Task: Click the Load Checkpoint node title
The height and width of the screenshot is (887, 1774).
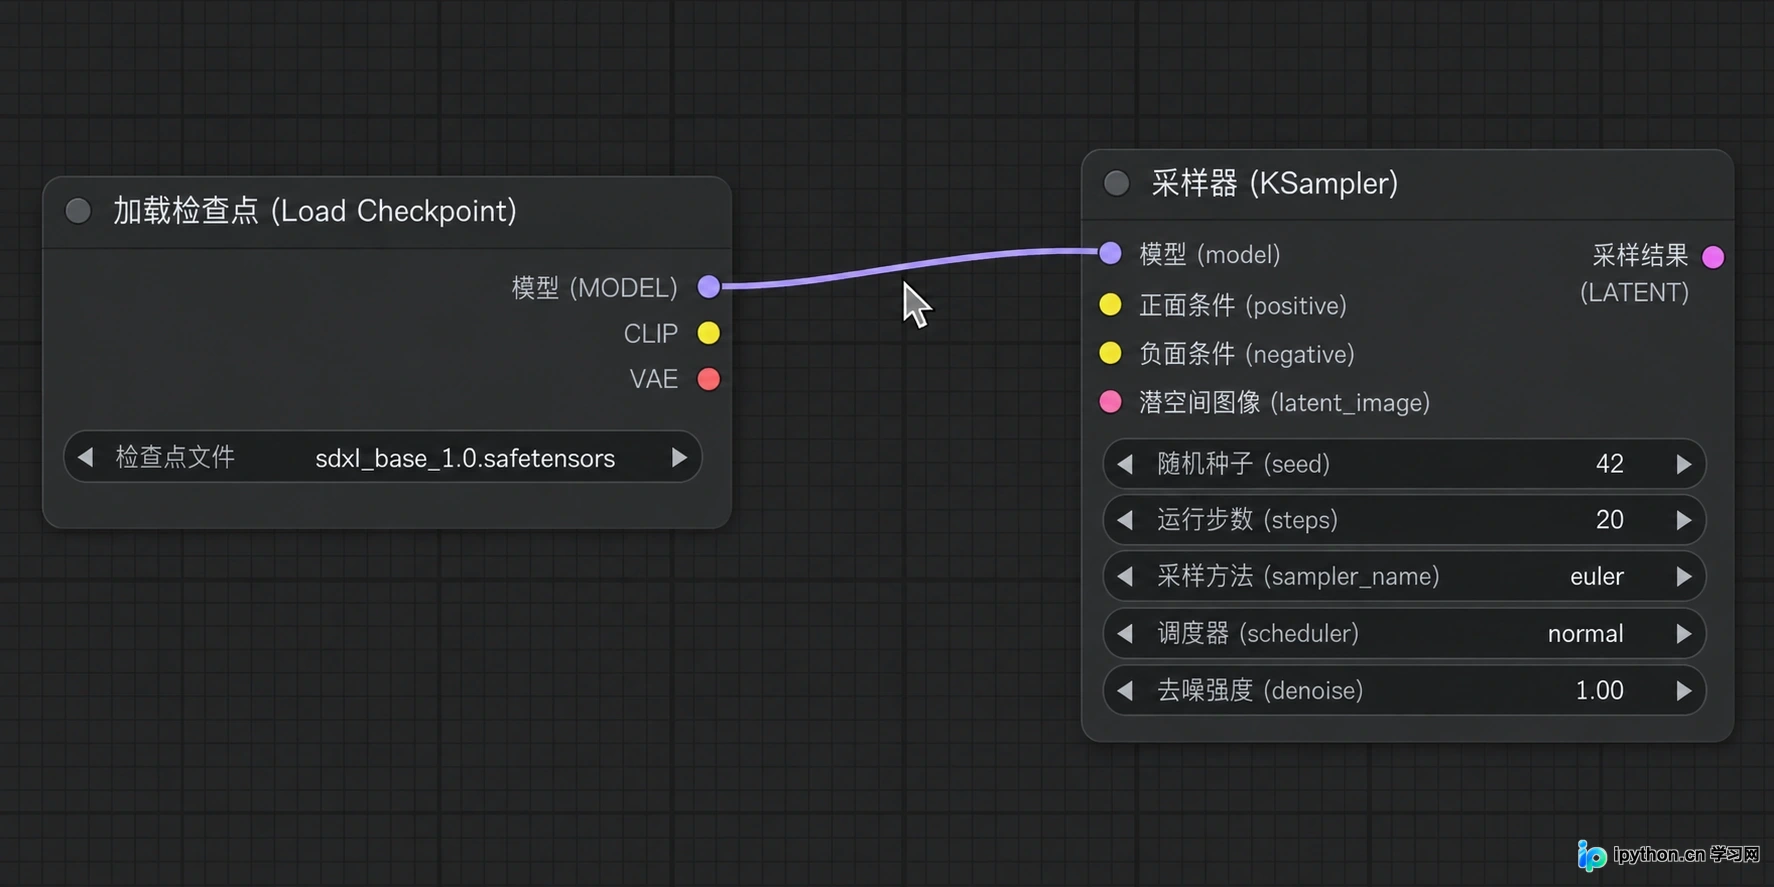Action: (x=315, y=211)
